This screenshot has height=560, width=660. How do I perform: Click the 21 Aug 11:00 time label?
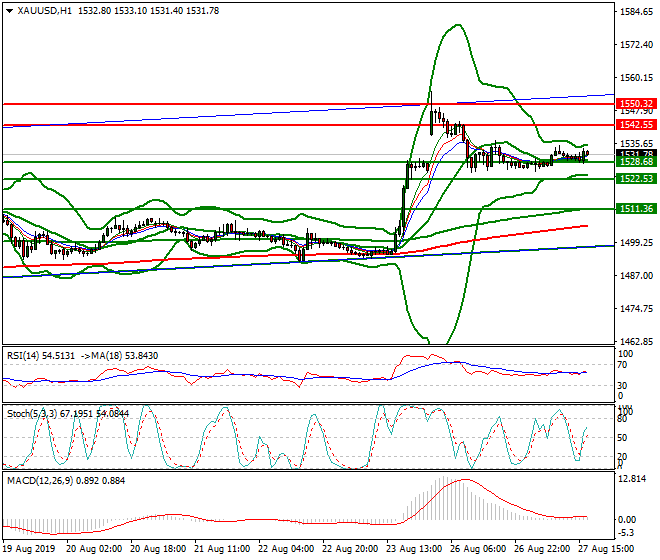click(222, 549)
